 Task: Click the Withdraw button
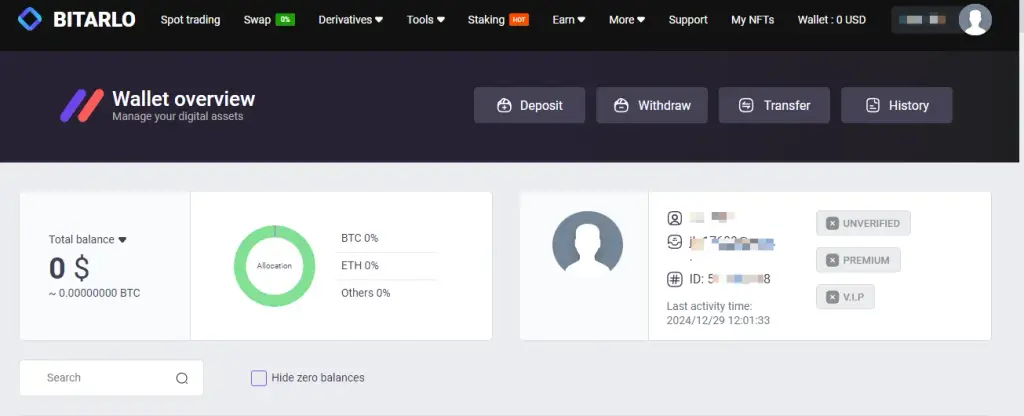[x=652, y=105]
